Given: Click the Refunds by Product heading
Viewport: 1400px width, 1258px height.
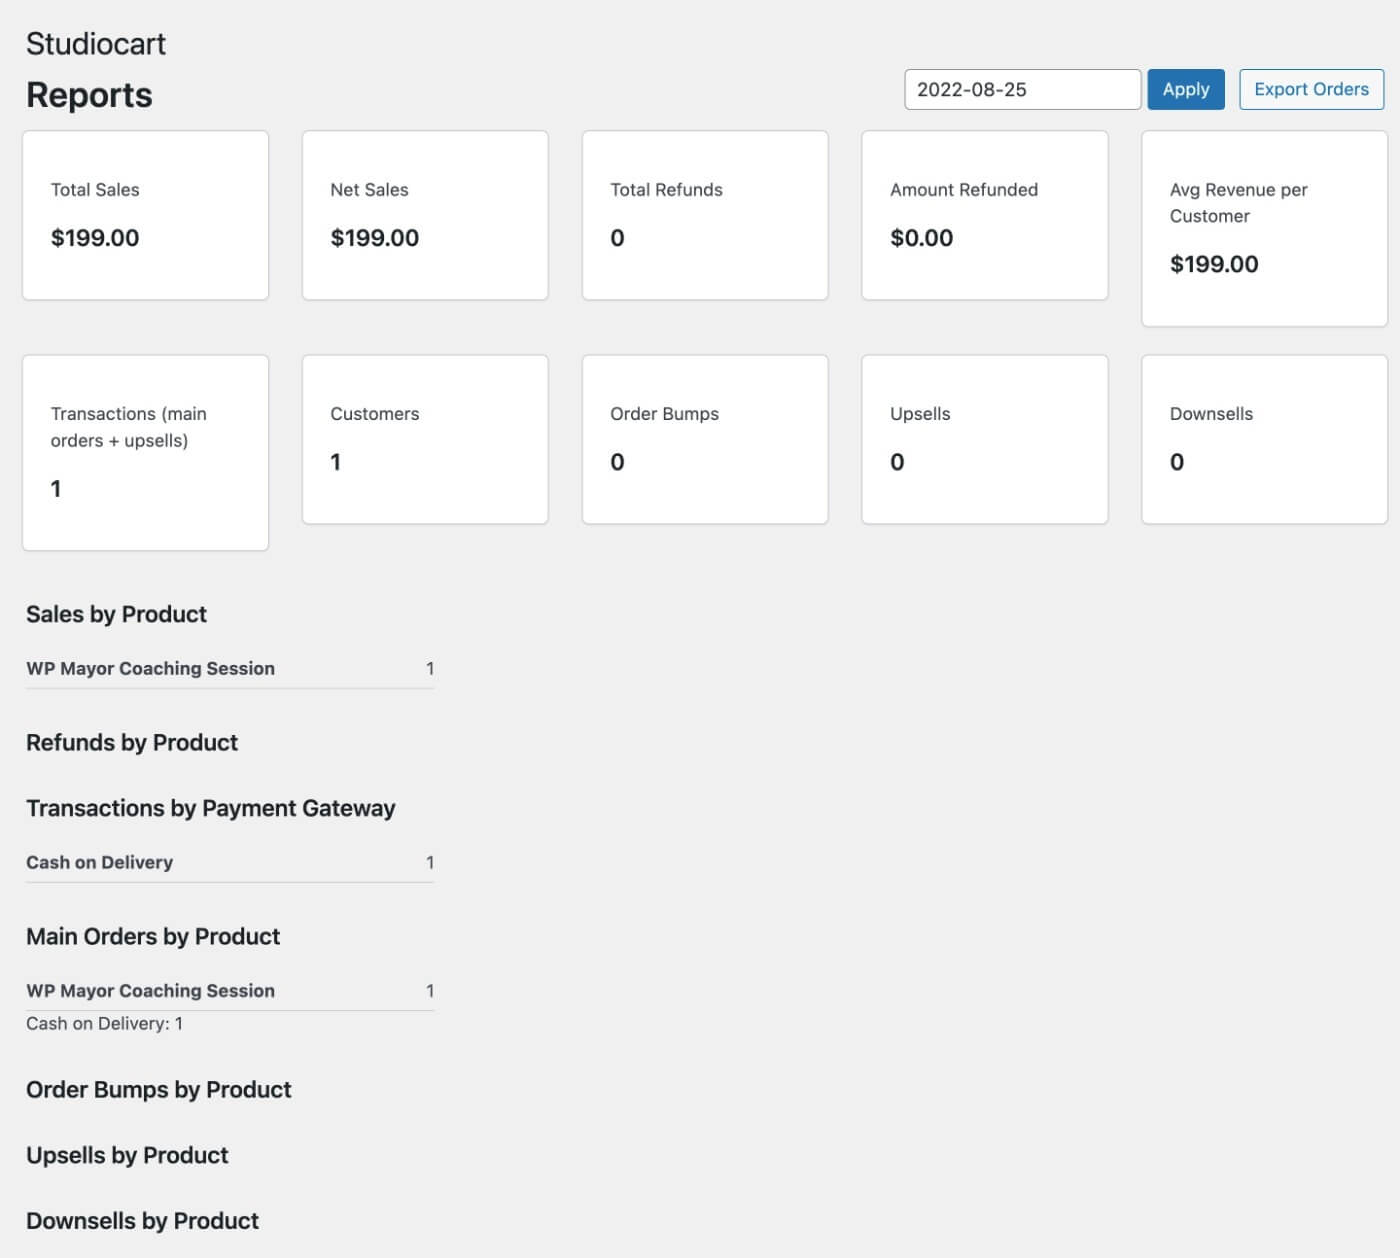Looking at the screenshot, I should click(x=132, y=742).
